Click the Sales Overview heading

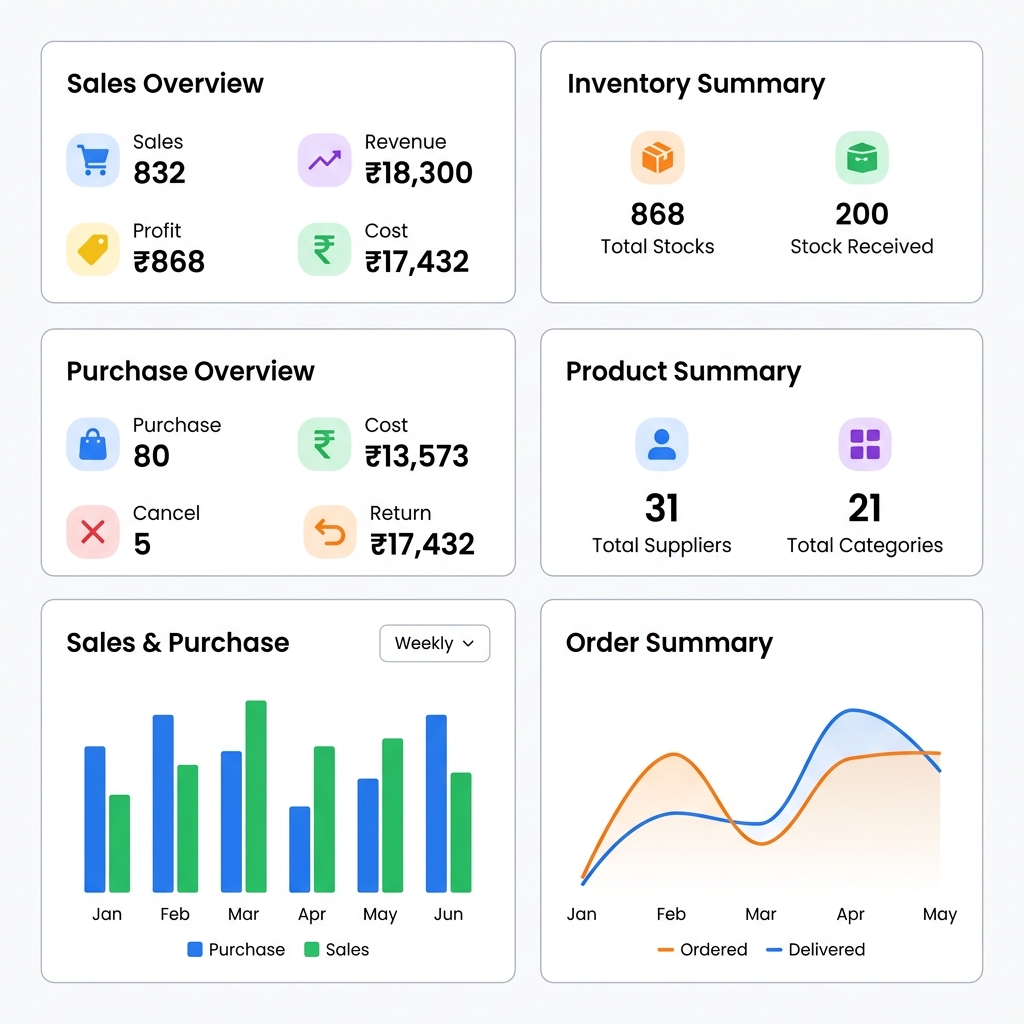(165, 84)
